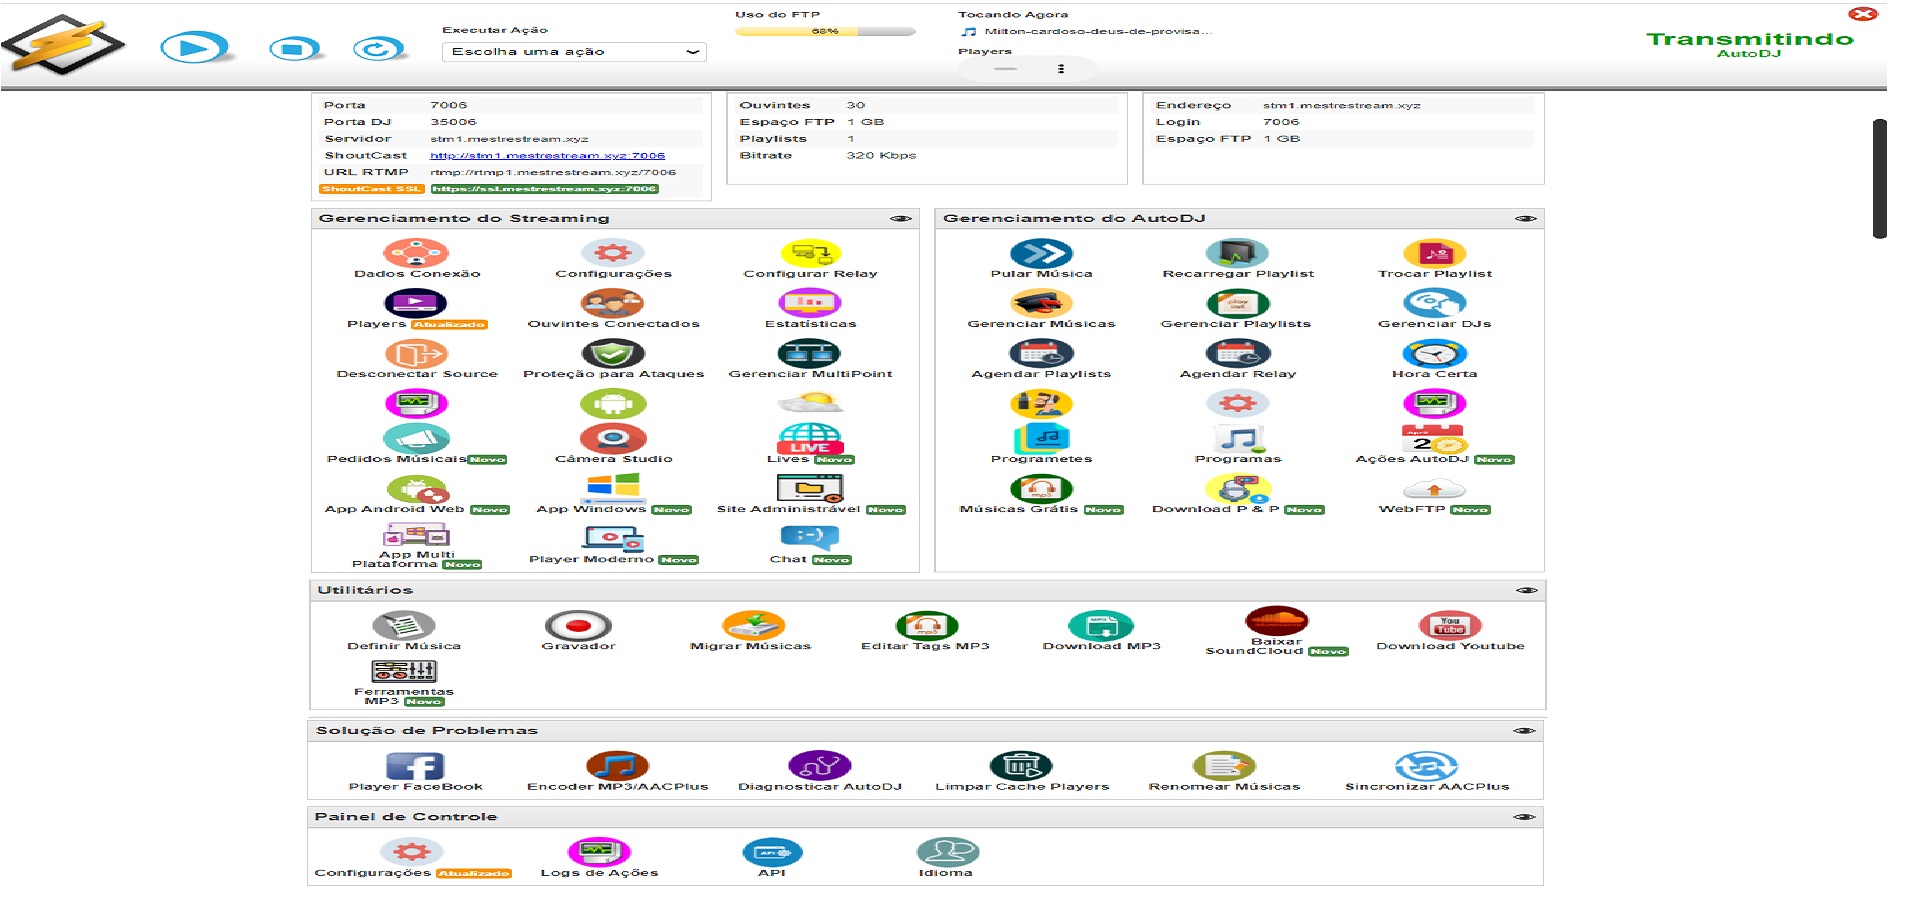Click the Uso do FTP progress bar
1920x920 pixels.
point(825,32)
